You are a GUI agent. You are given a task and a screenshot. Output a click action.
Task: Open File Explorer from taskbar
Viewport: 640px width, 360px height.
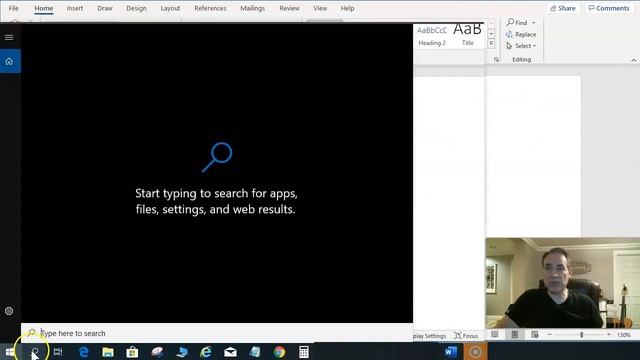(x=108, y=351)
